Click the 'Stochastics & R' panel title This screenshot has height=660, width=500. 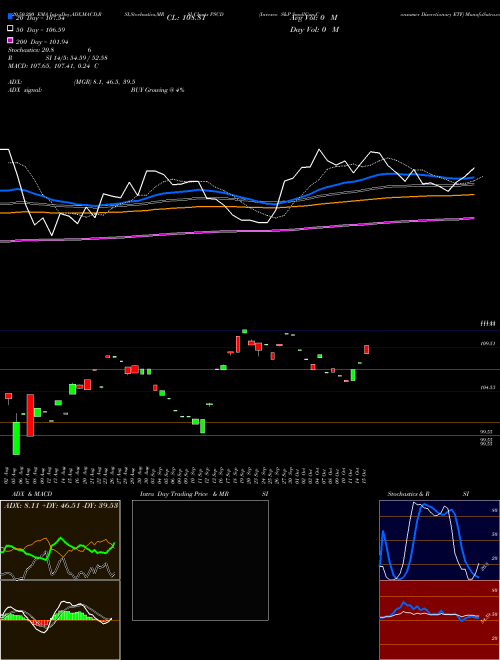pos(409,494)
